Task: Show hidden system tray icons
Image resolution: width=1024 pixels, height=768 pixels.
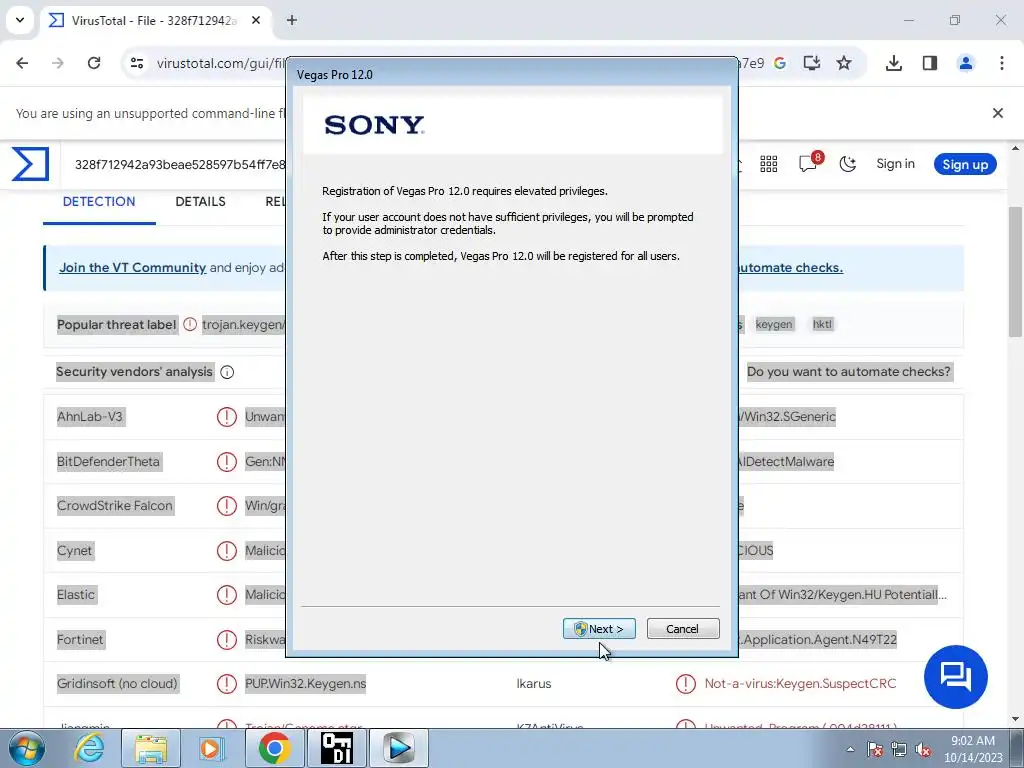Action: (850, 749)
